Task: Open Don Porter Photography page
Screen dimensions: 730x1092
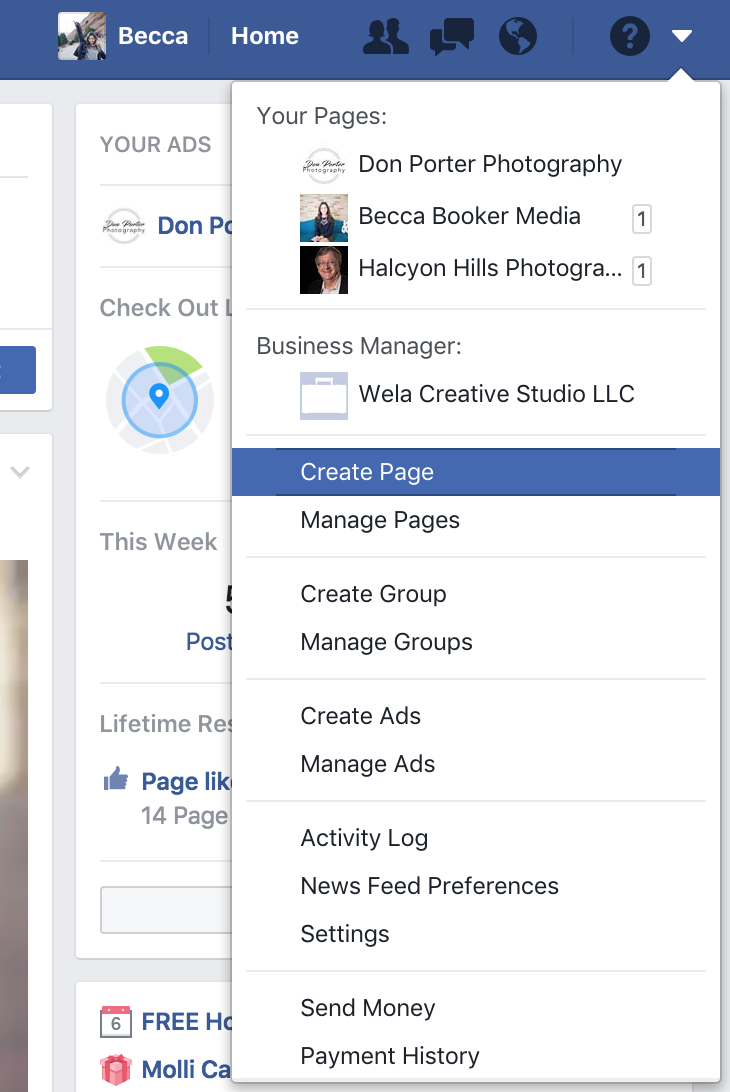Action: pos(490,164)
